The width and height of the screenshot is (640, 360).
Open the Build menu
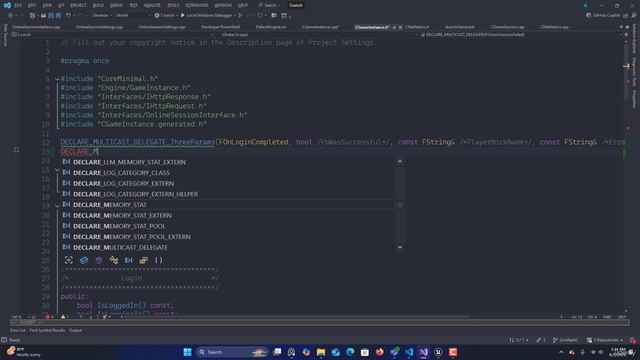point(98,5)
